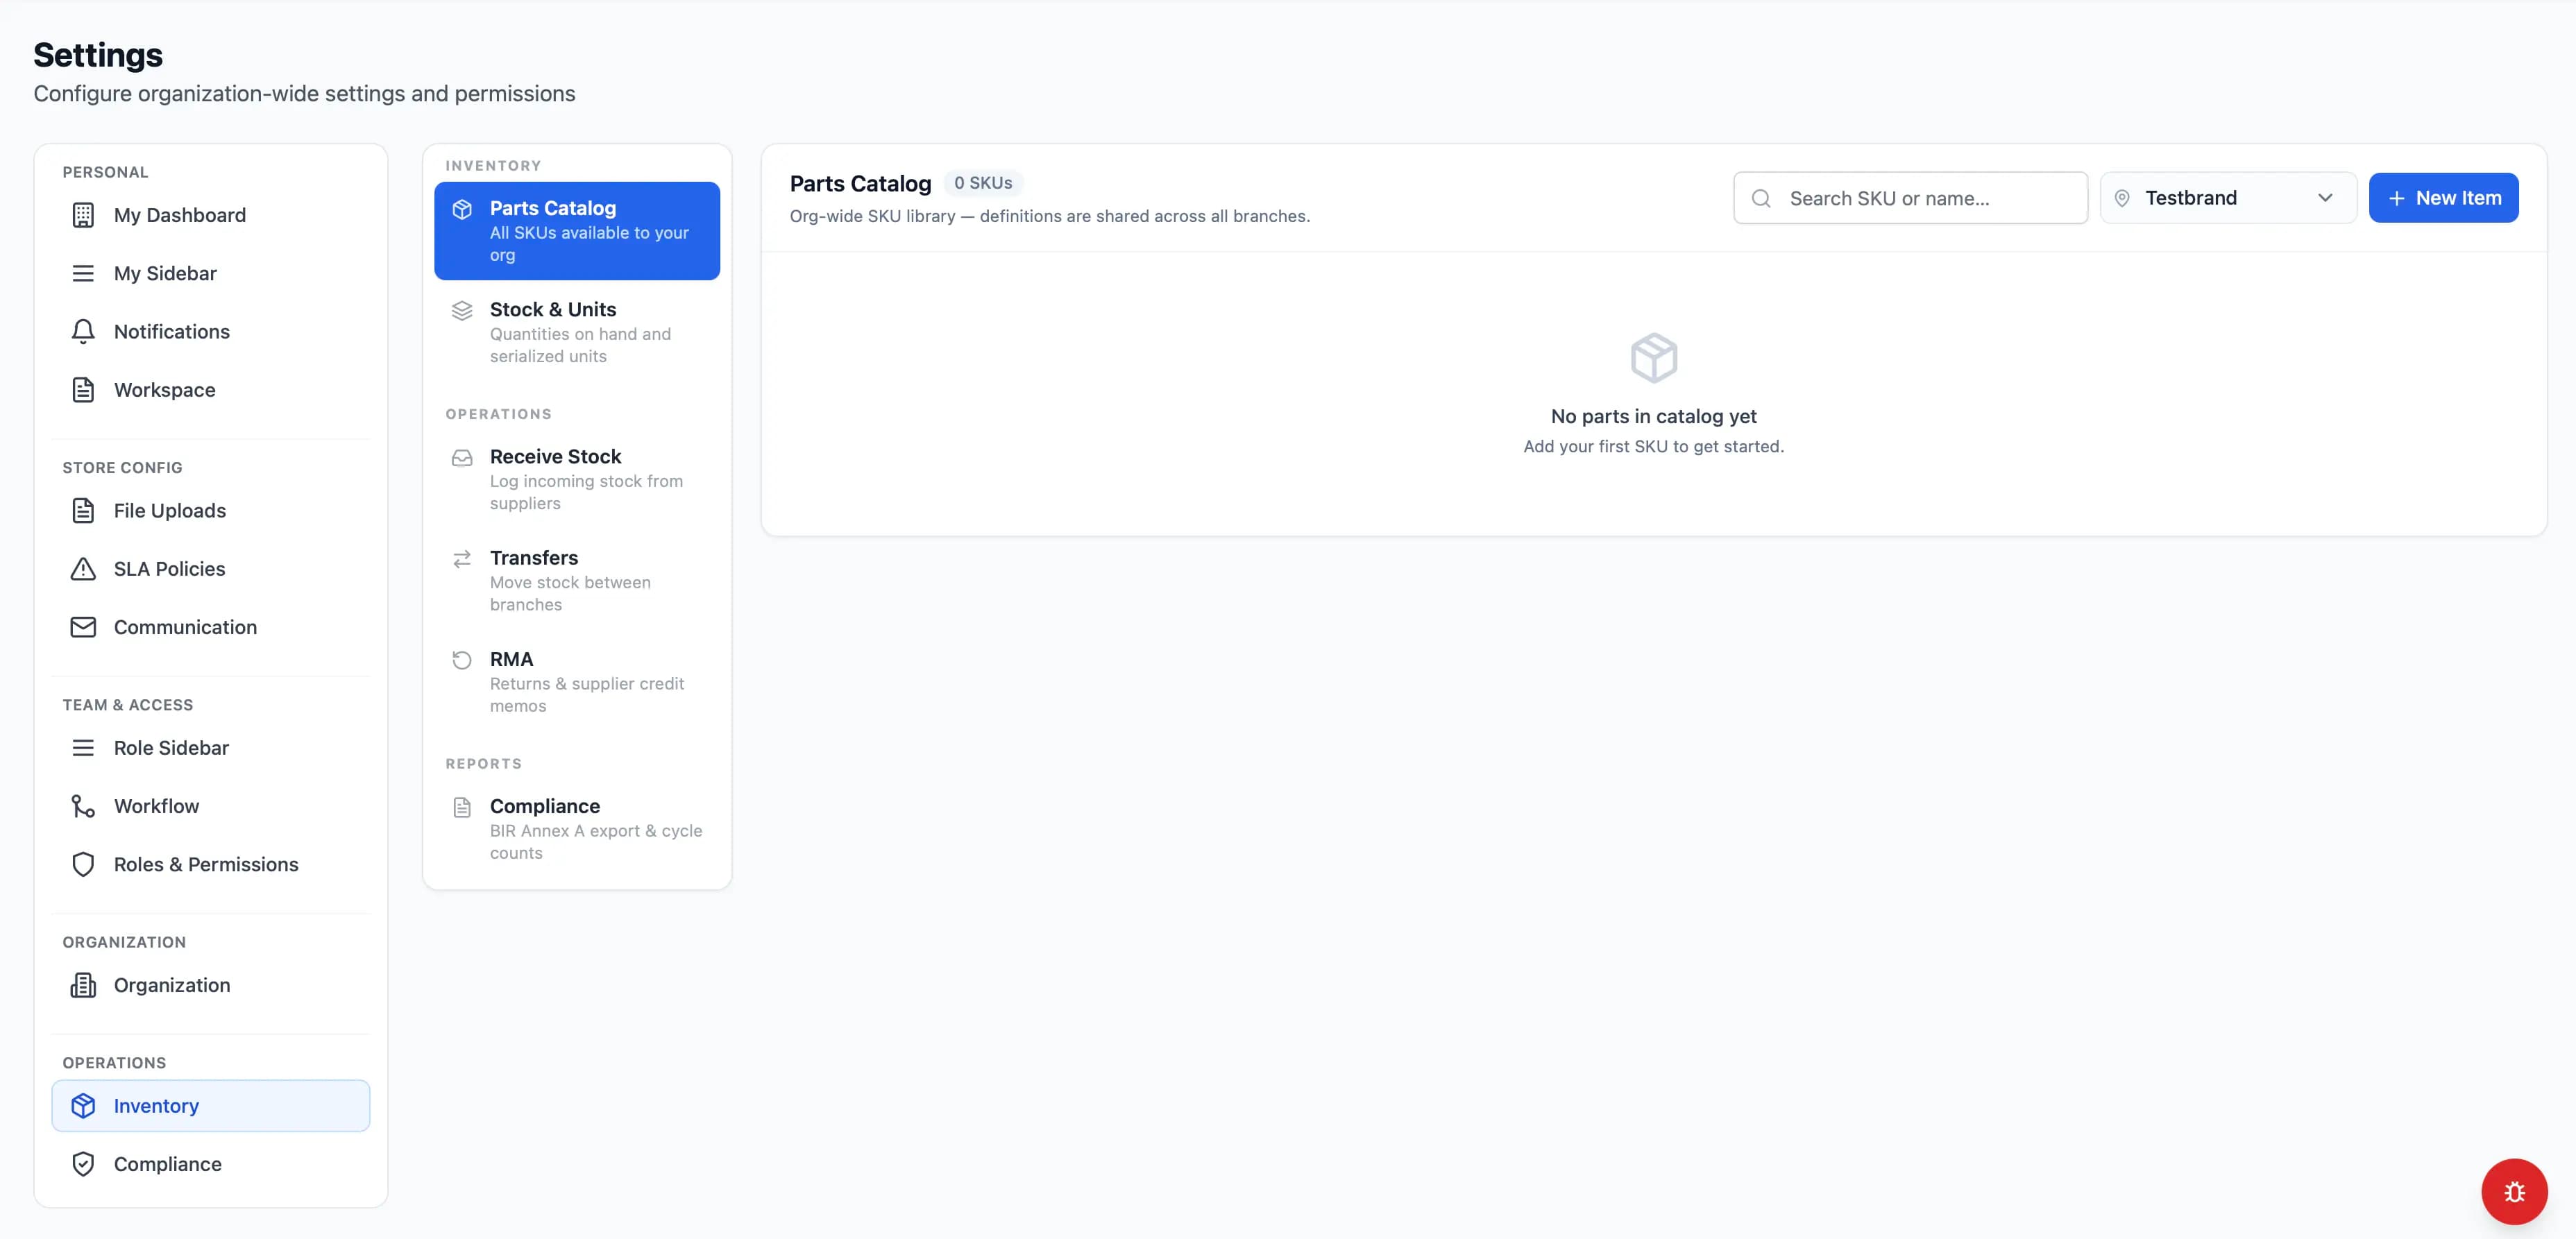Click the Workflow branch icon
Viewport: 2576px width, 1239px height.
[83, 806]
